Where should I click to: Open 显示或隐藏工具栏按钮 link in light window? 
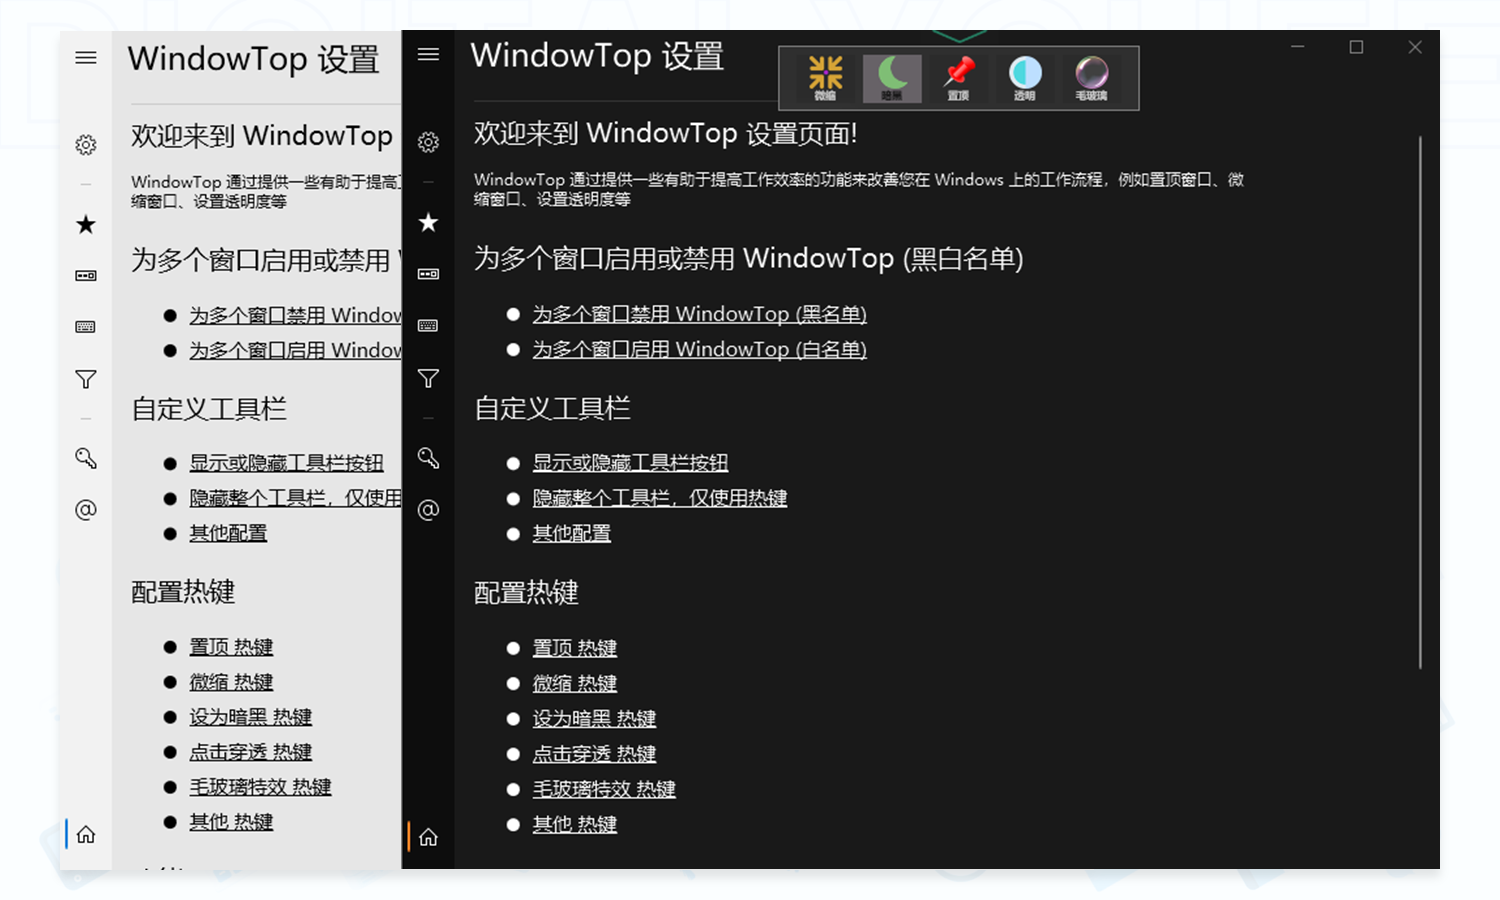pyautogui.click(x=287, y=462)
